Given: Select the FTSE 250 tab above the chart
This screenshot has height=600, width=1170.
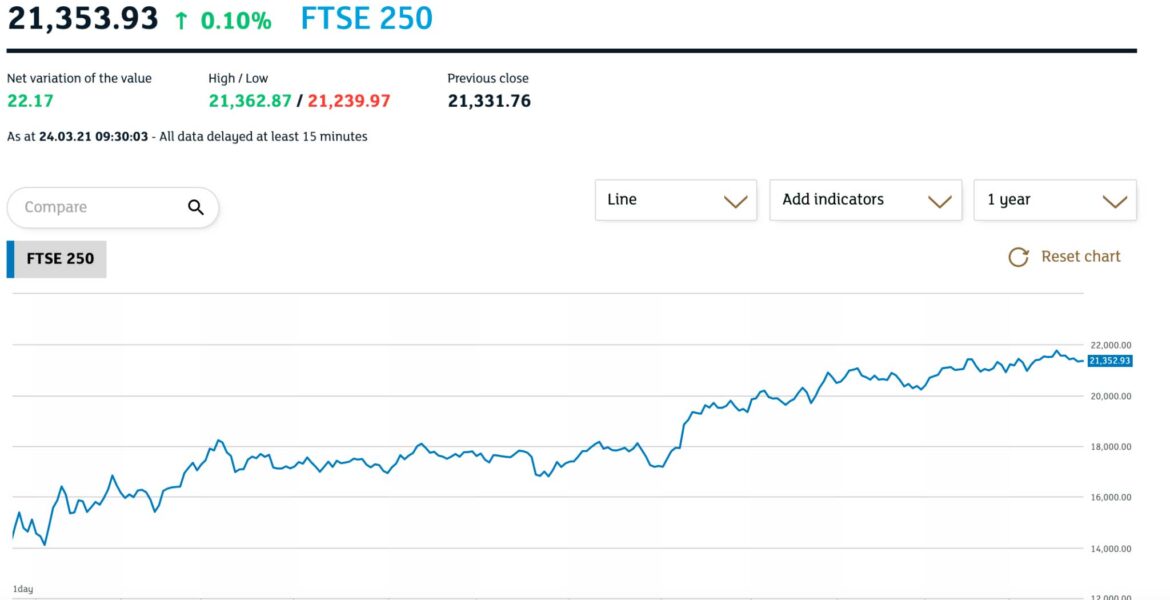Looking at the screenshot, I should point(57,258).
